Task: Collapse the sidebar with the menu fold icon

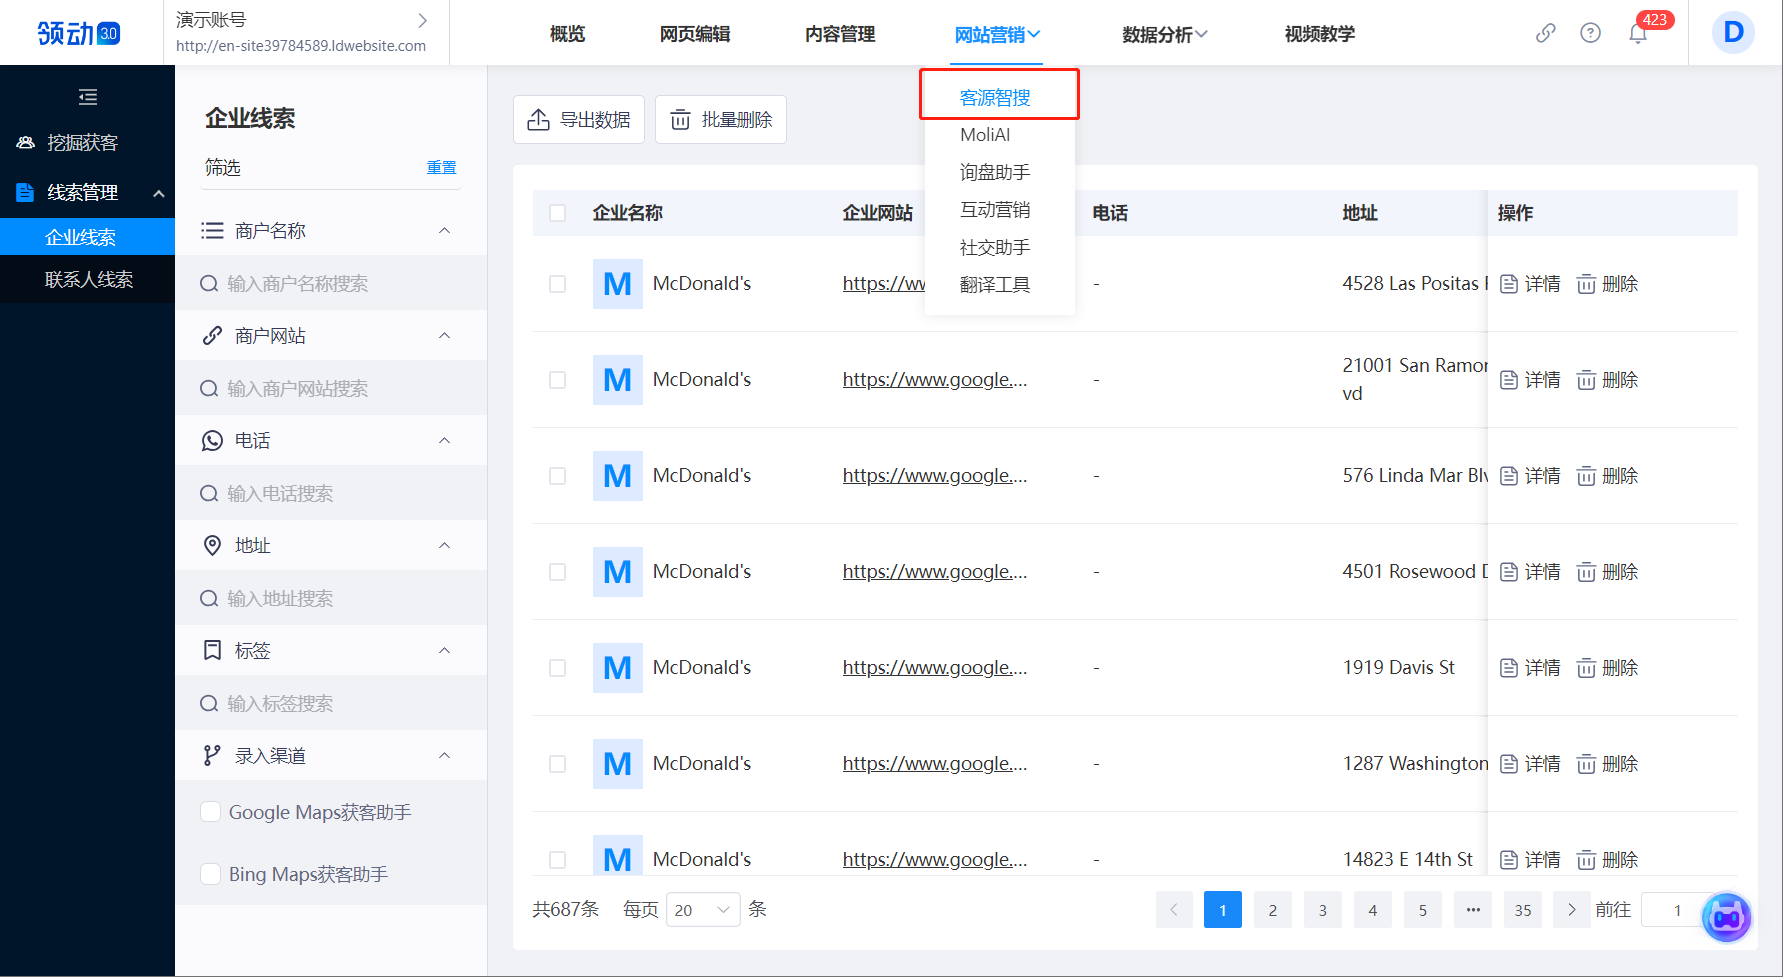Action: pos(88,97)
